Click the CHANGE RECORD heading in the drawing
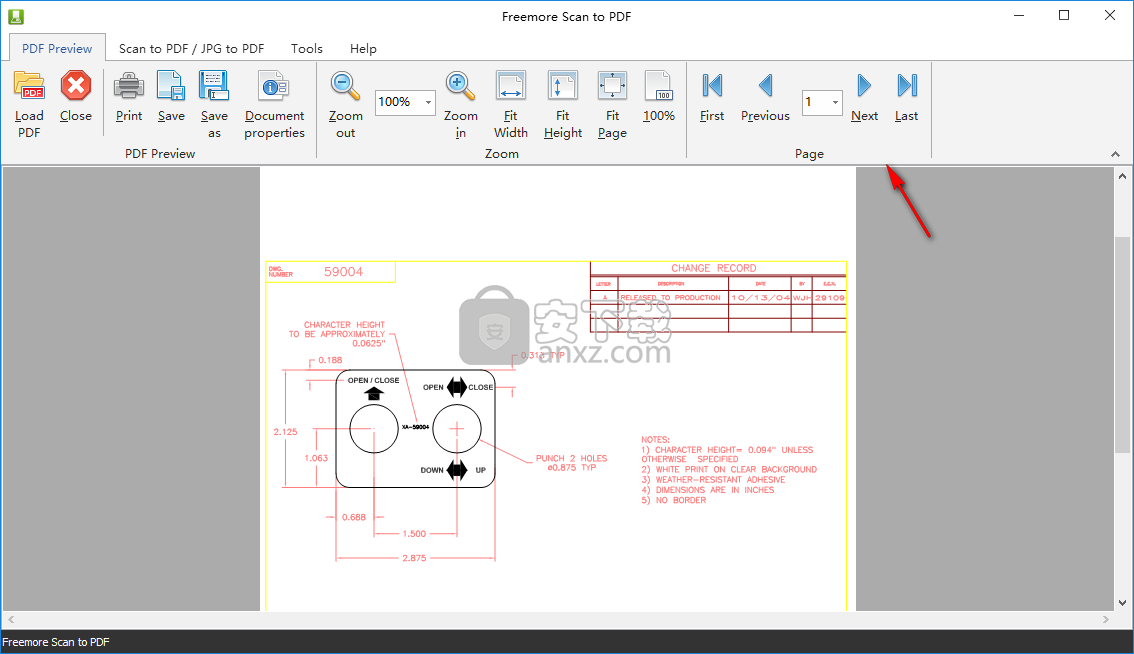 pyautogui.click(x=714, y=268)
